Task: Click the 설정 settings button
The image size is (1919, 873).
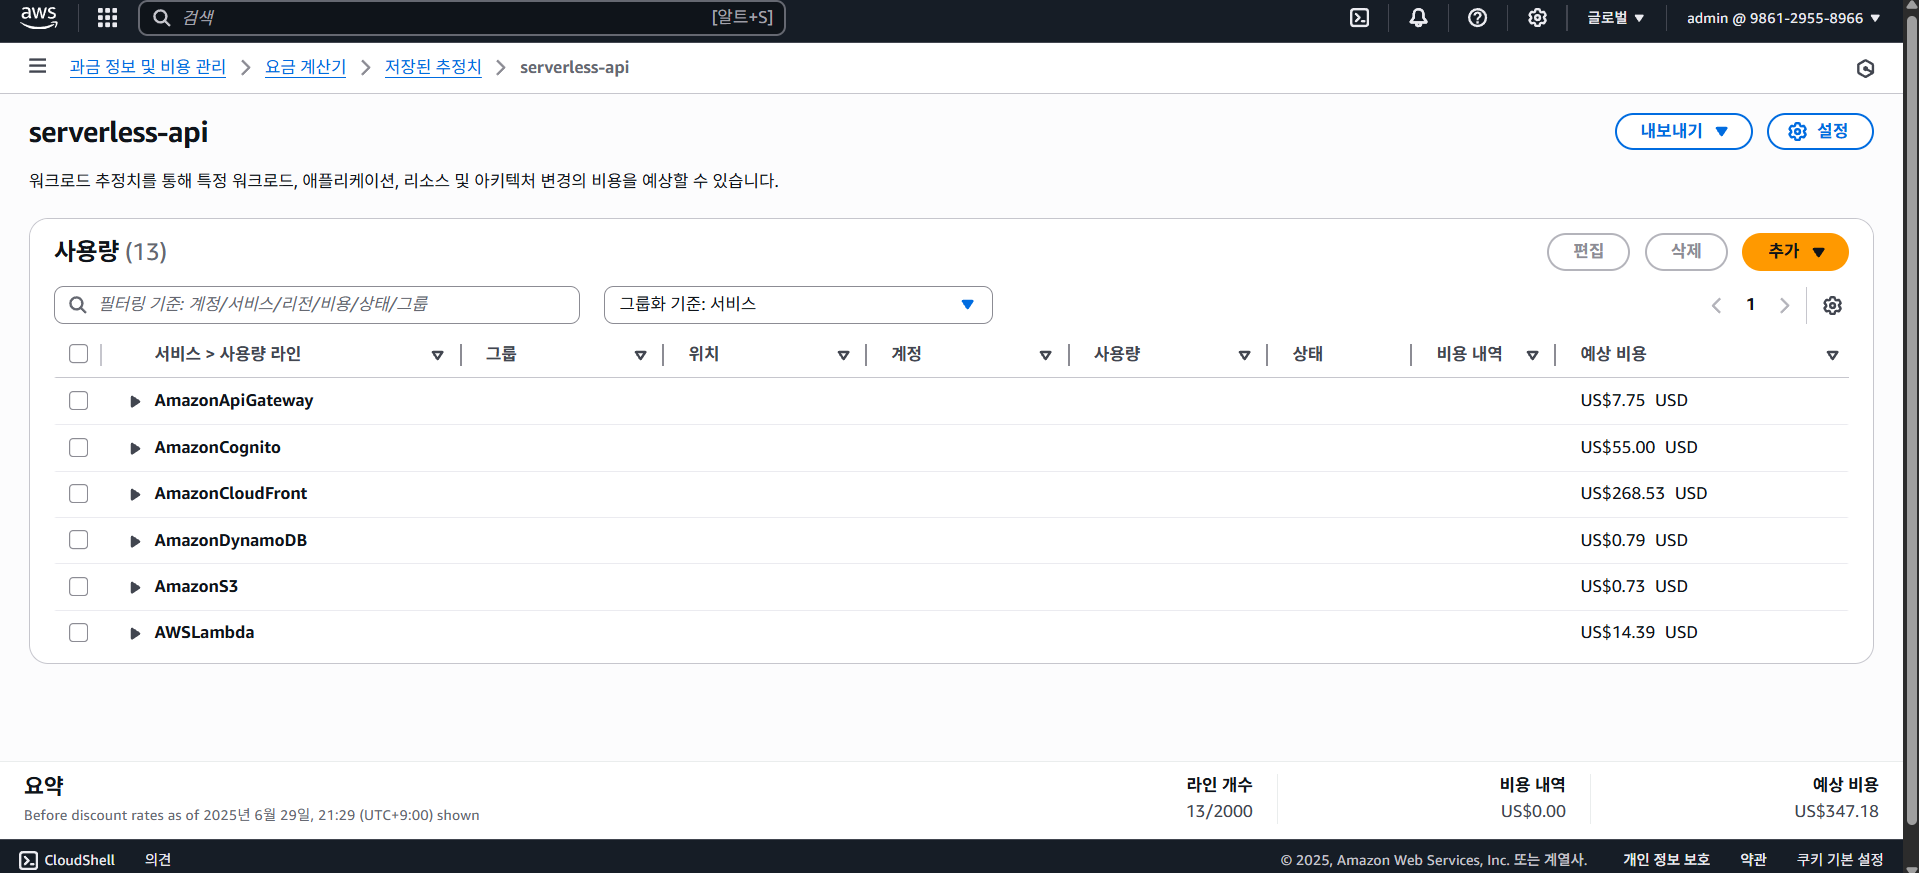Action: click(1820, 131)
